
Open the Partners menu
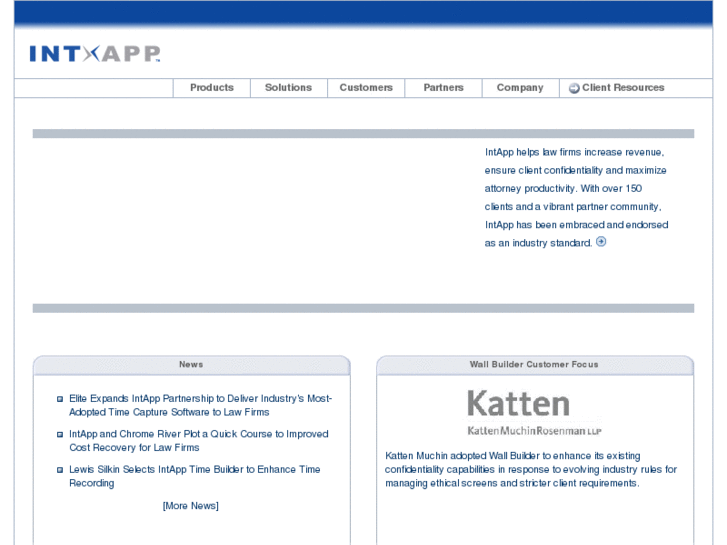[x=443, y=88]
